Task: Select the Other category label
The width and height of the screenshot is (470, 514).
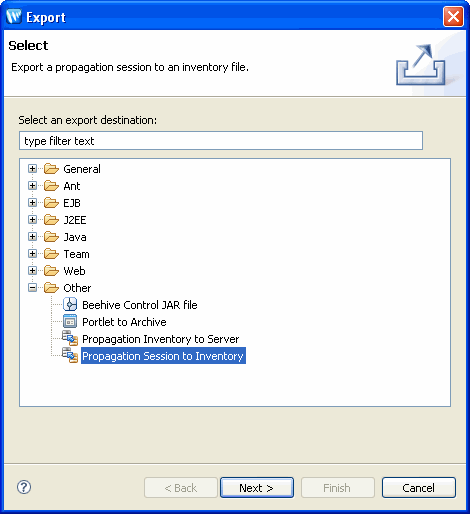Action: click(77, 288)
